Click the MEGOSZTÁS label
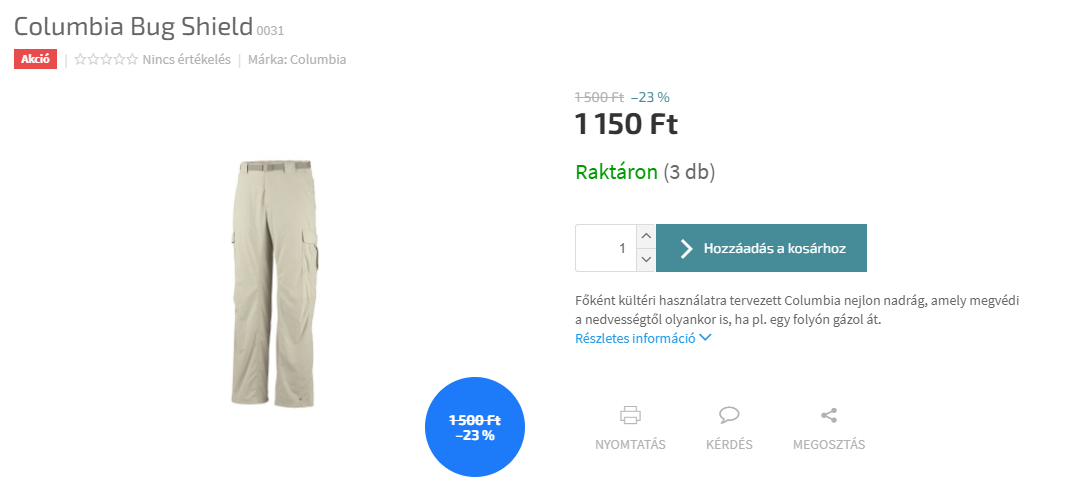Viewport: 1082px width, 488px height. point(829,445)
